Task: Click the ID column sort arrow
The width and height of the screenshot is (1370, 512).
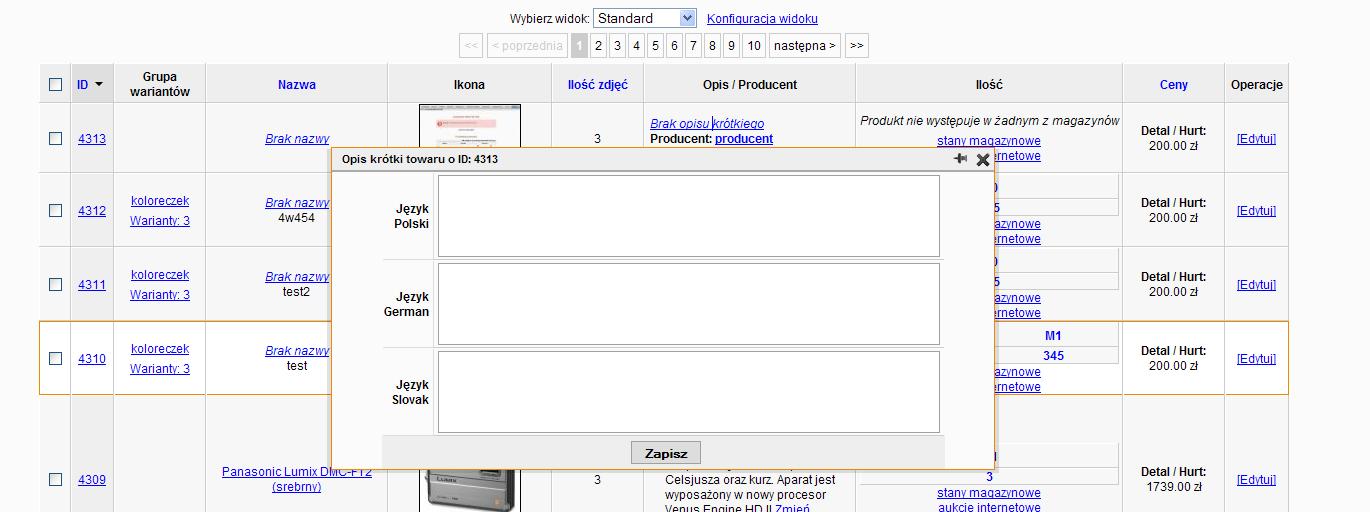Action: [x=99, y=85]
